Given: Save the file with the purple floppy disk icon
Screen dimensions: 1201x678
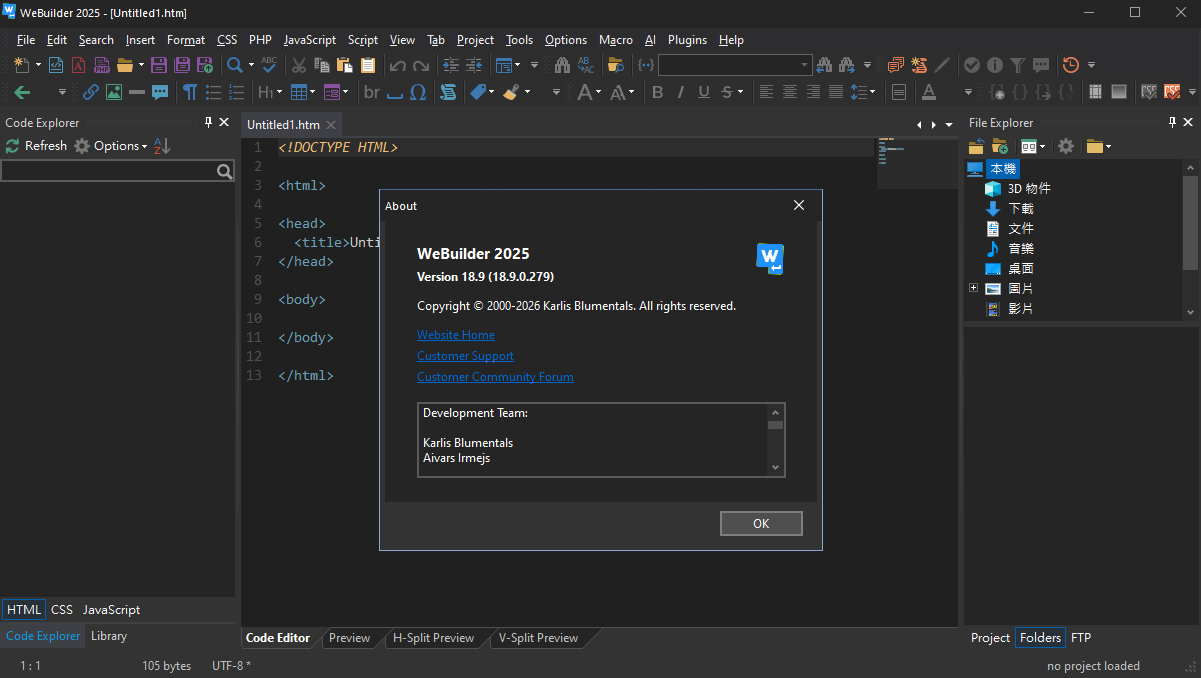Looking at the screenshot, I should coord(159,65).
